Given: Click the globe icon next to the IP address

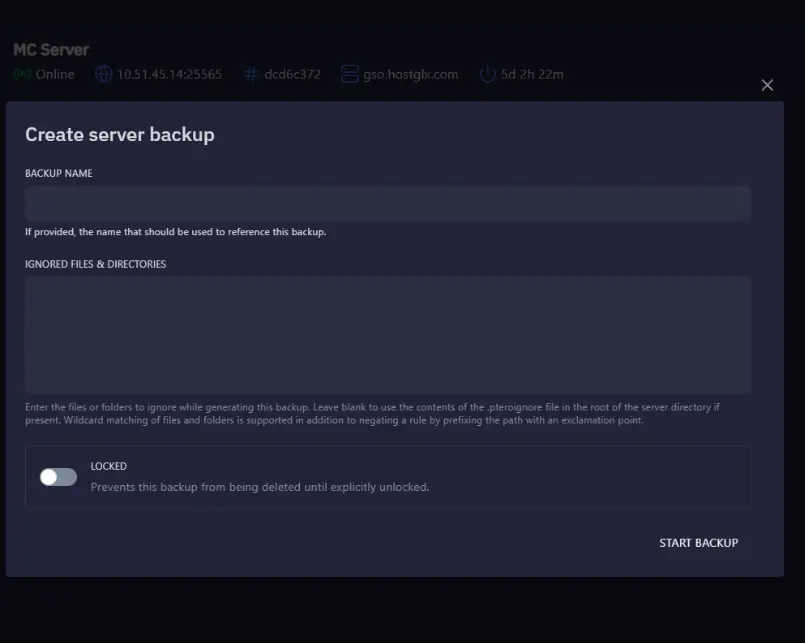Looking at the screenshot, I should pos(103,74).
